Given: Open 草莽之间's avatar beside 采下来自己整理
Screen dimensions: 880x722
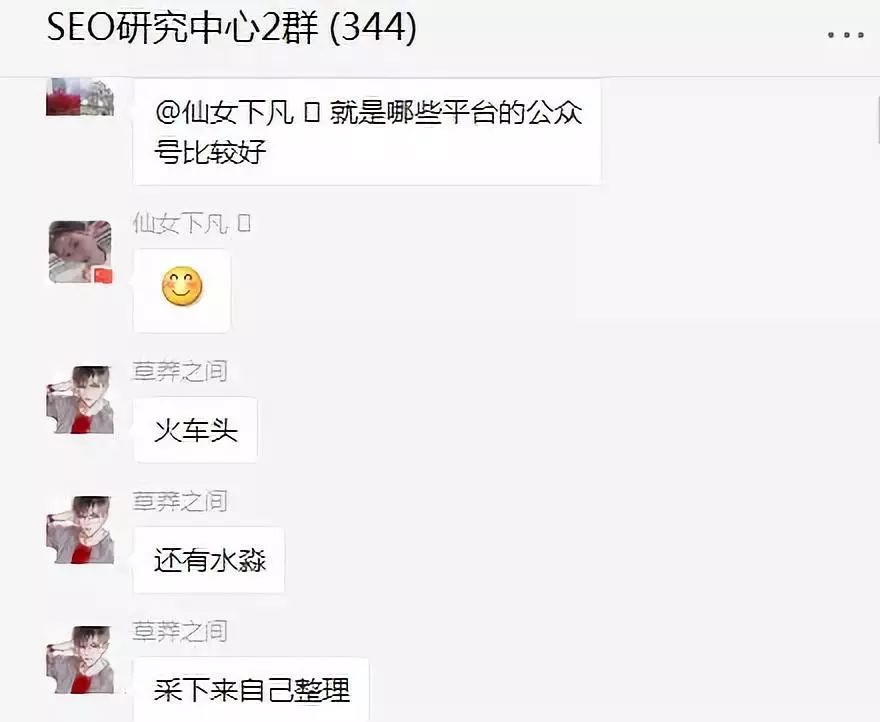Looking at the screenshot, I should tap(80, 660).
